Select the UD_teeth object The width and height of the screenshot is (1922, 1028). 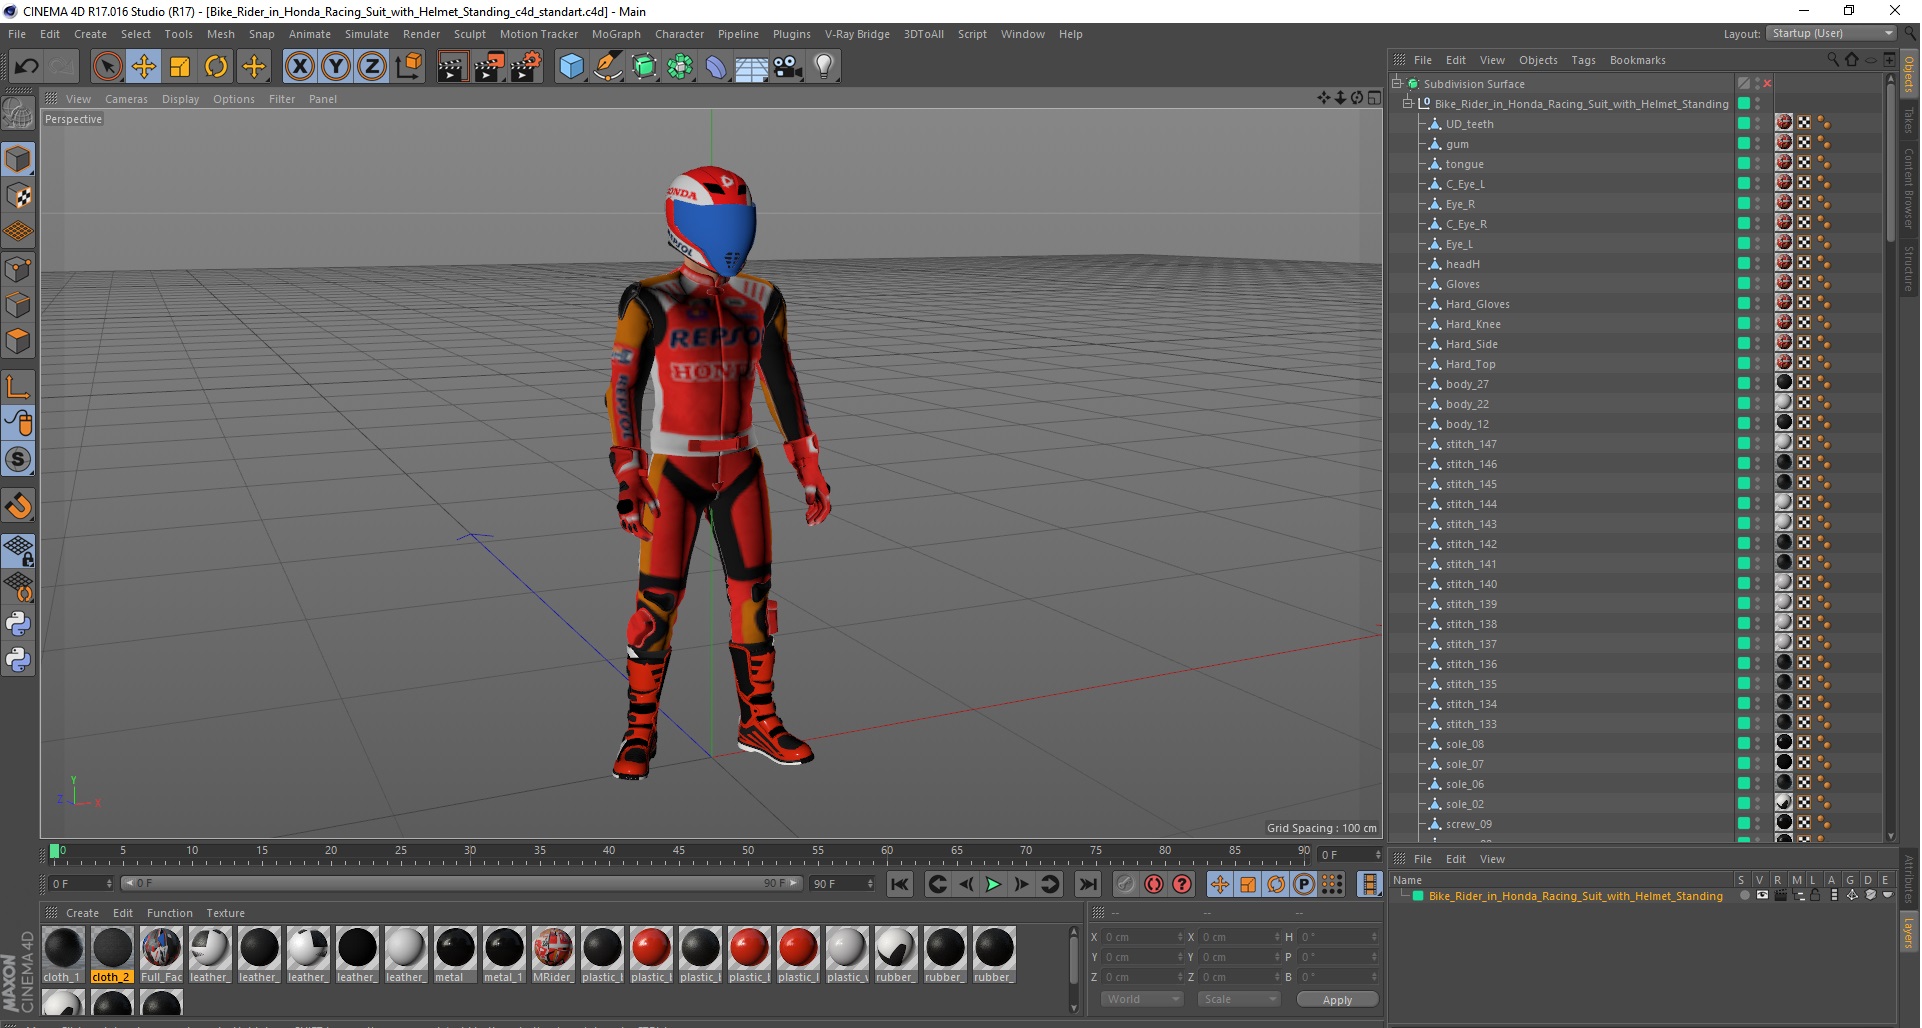(x=1469, y=124)
